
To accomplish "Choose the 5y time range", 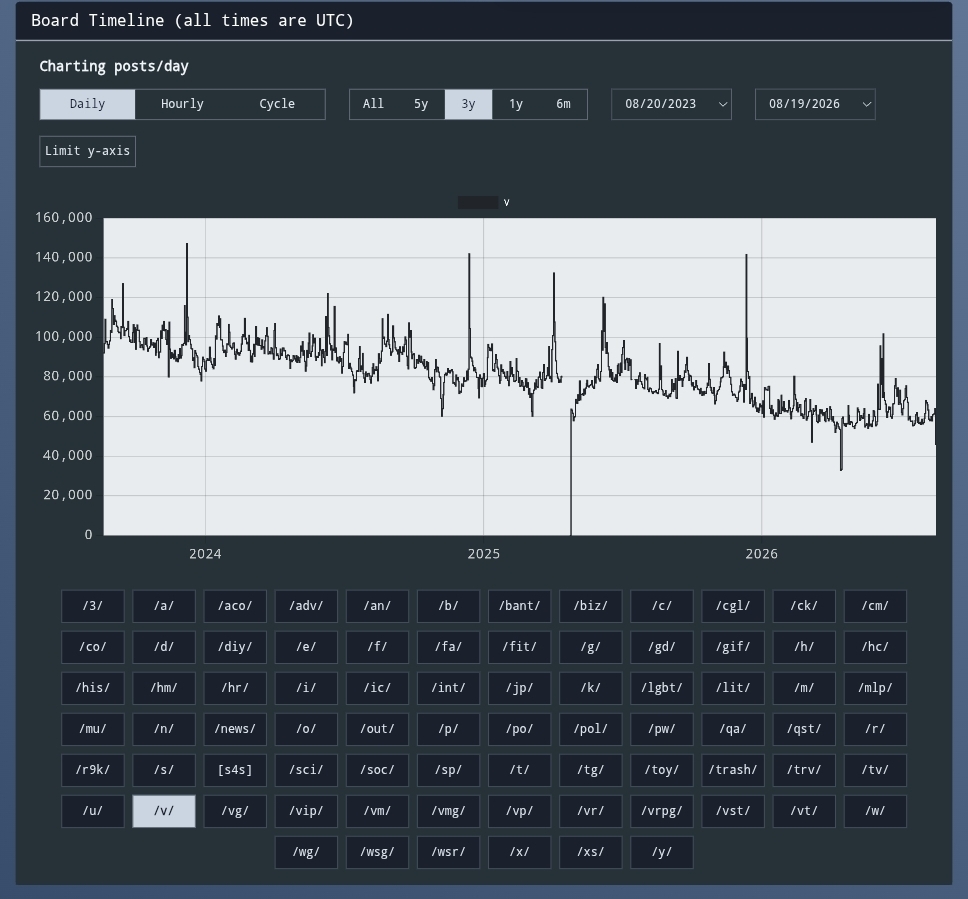I will [421, 104].
